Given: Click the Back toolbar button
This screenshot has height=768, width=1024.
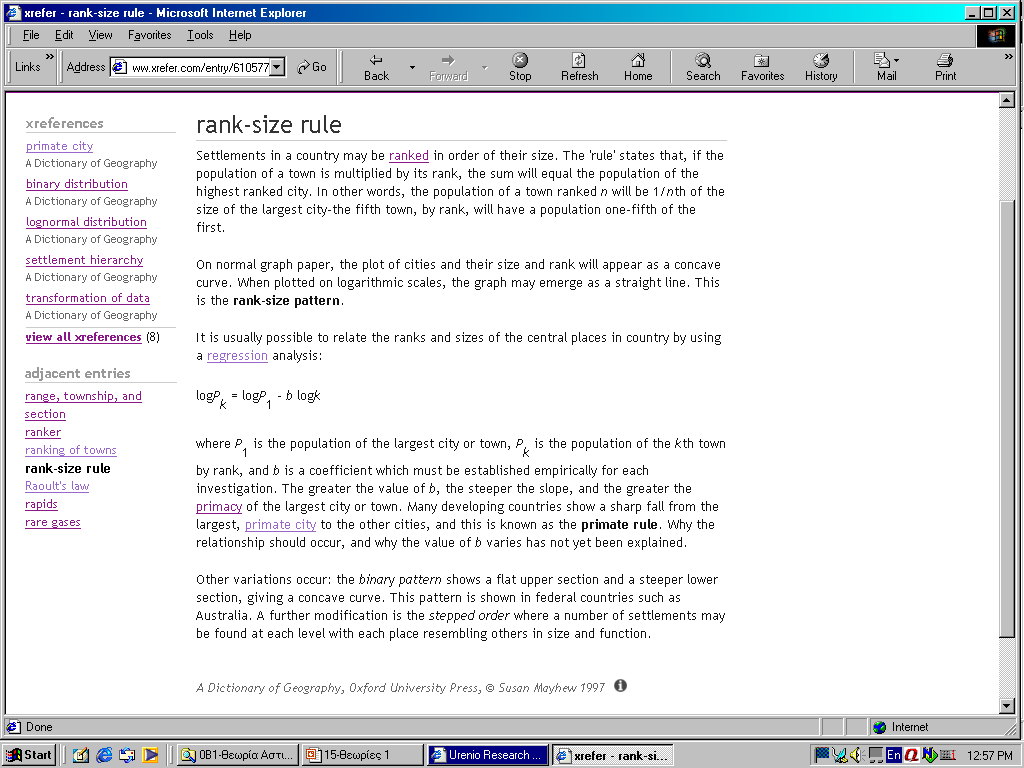Looking at the screenshot, I should click(376, 67).
